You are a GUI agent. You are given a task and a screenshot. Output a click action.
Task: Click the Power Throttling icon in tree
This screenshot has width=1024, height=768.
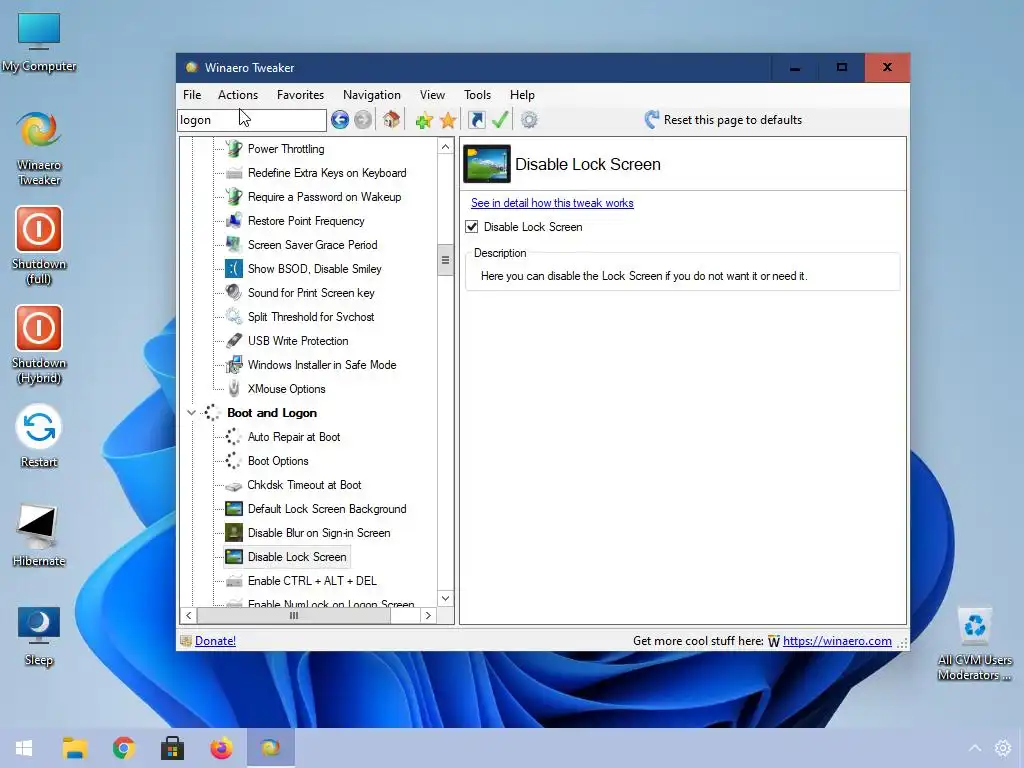coord(234,149)
